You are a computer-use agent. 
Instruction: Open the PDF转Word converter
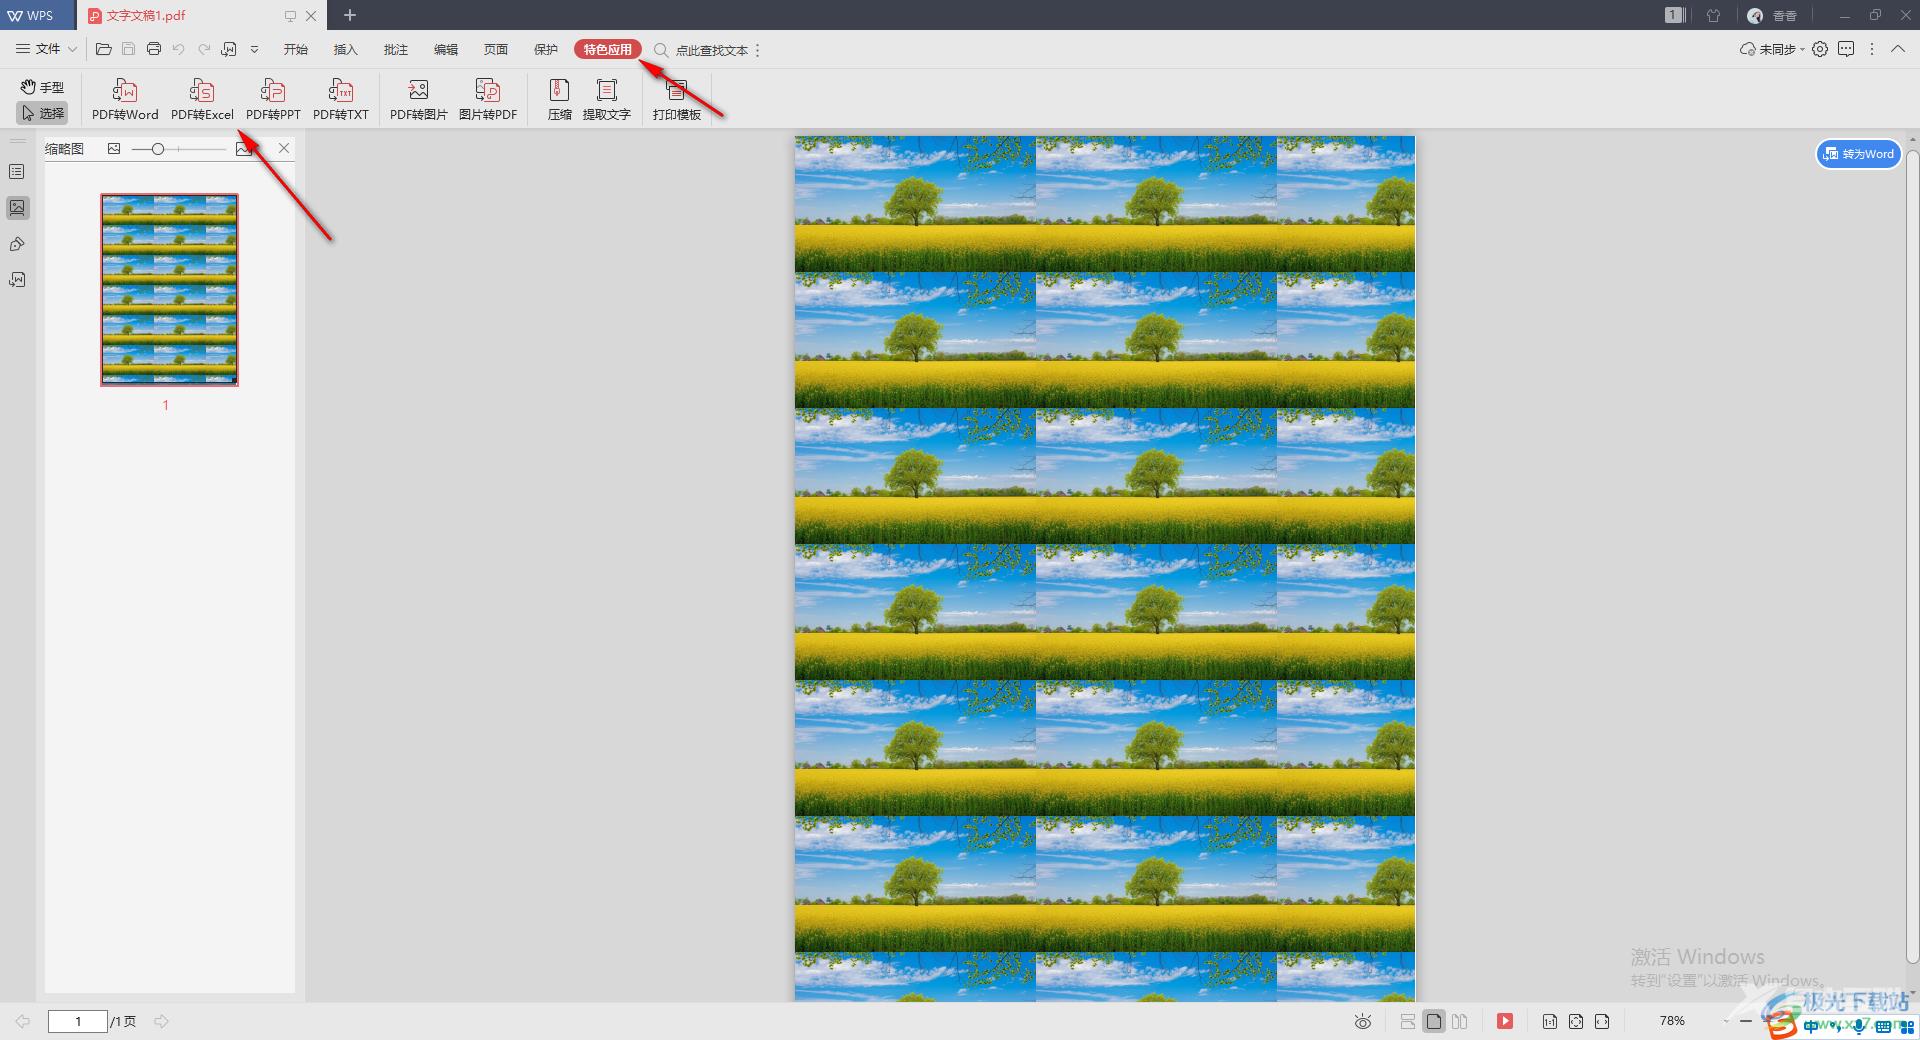(125, 100)
